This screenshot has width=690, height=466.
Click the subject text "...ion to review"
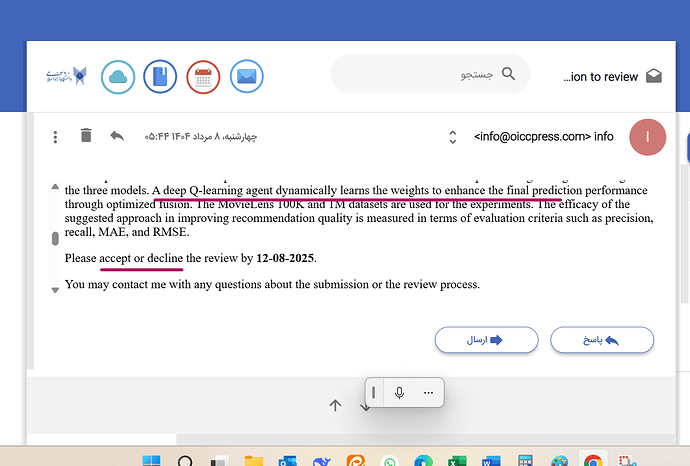[x=600, y=77]
